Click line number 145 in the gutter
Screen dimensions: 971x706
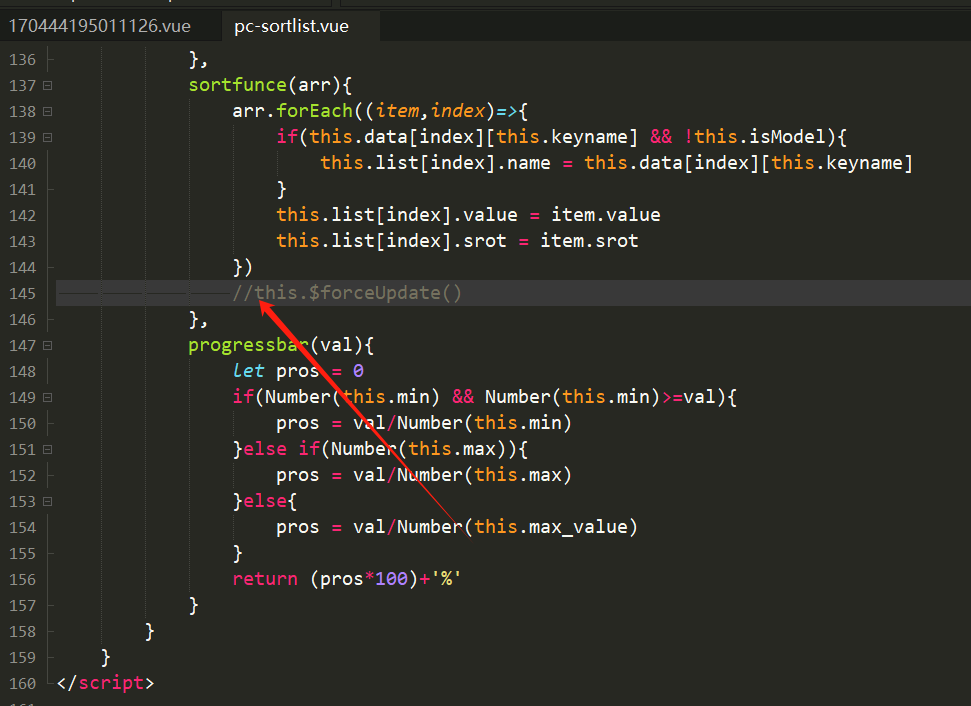pyautogui.click(x=22, y=294)
